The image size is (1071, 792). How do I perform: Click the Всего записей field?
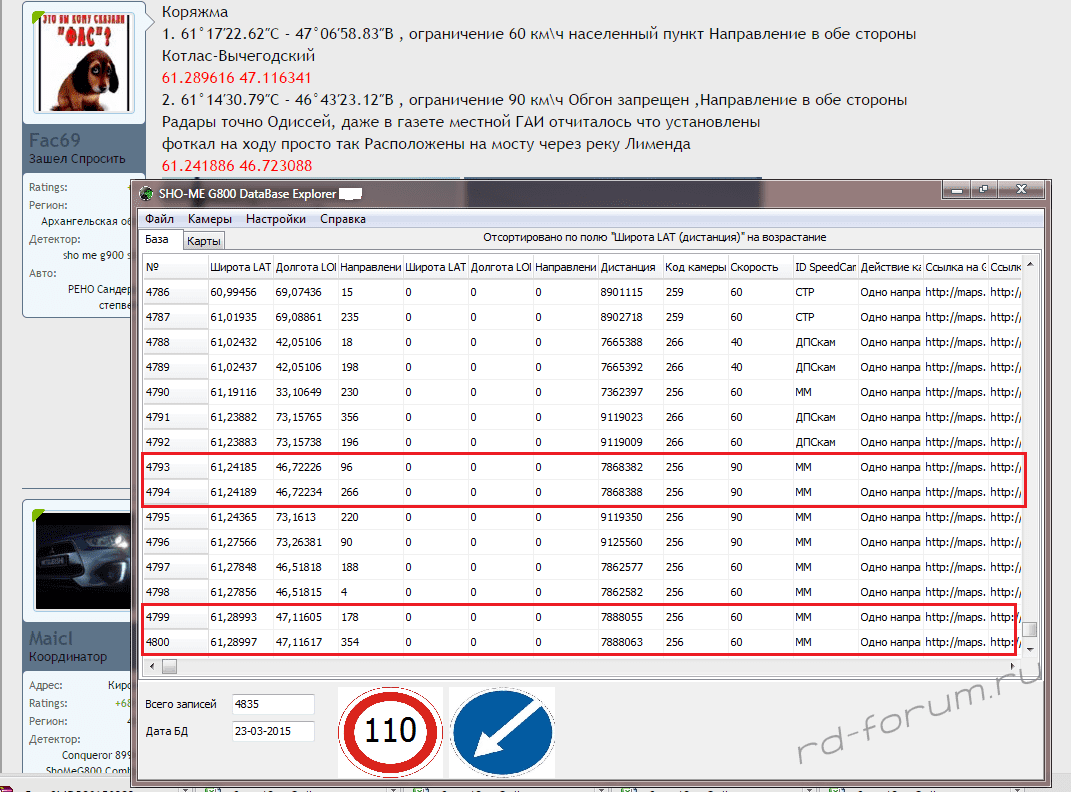pyautogui.click(x=273, y=704)
